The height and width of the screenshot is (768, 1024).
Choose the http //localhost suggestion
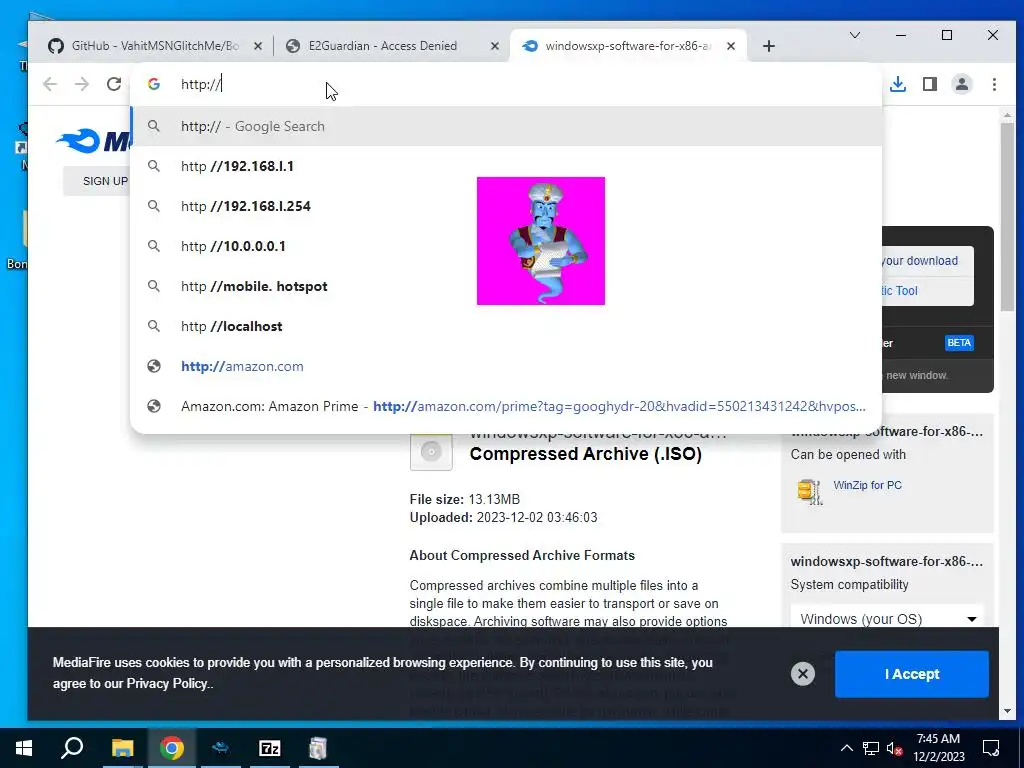click(506, 326)
